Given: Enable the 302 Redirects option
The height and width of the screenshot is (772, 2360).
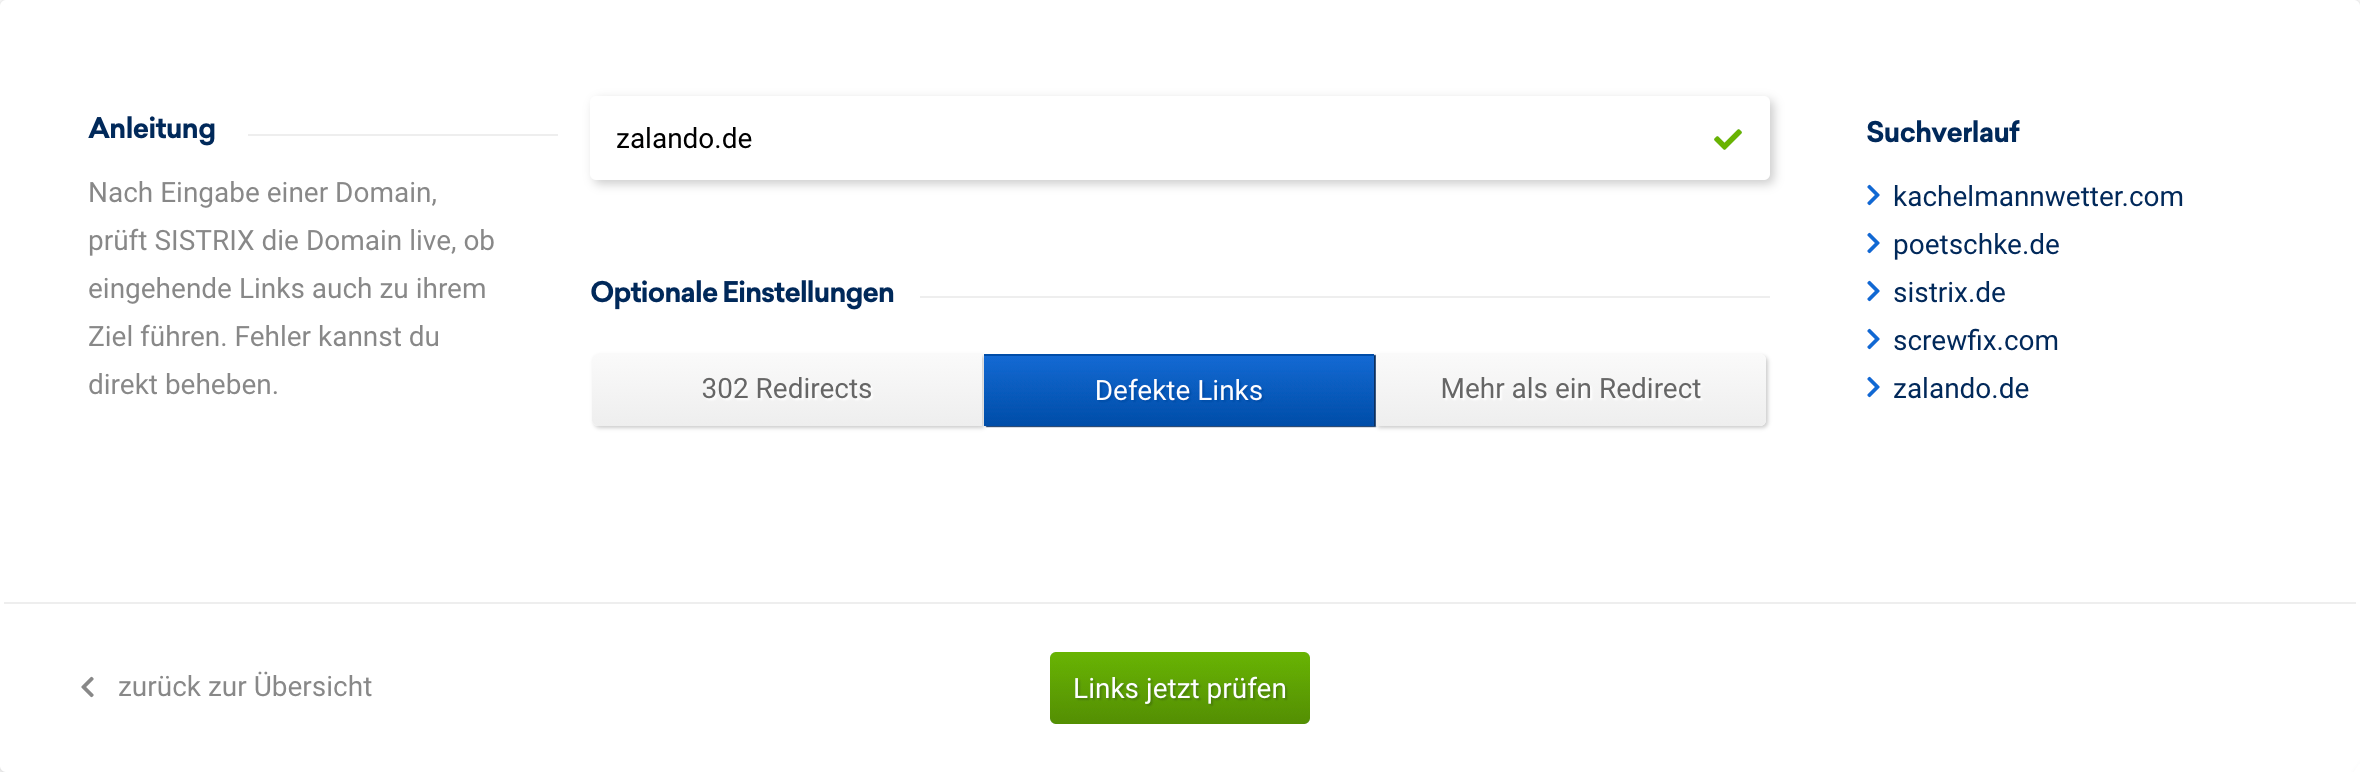Looking at the screenshot, I should click(x=786, y=389).
